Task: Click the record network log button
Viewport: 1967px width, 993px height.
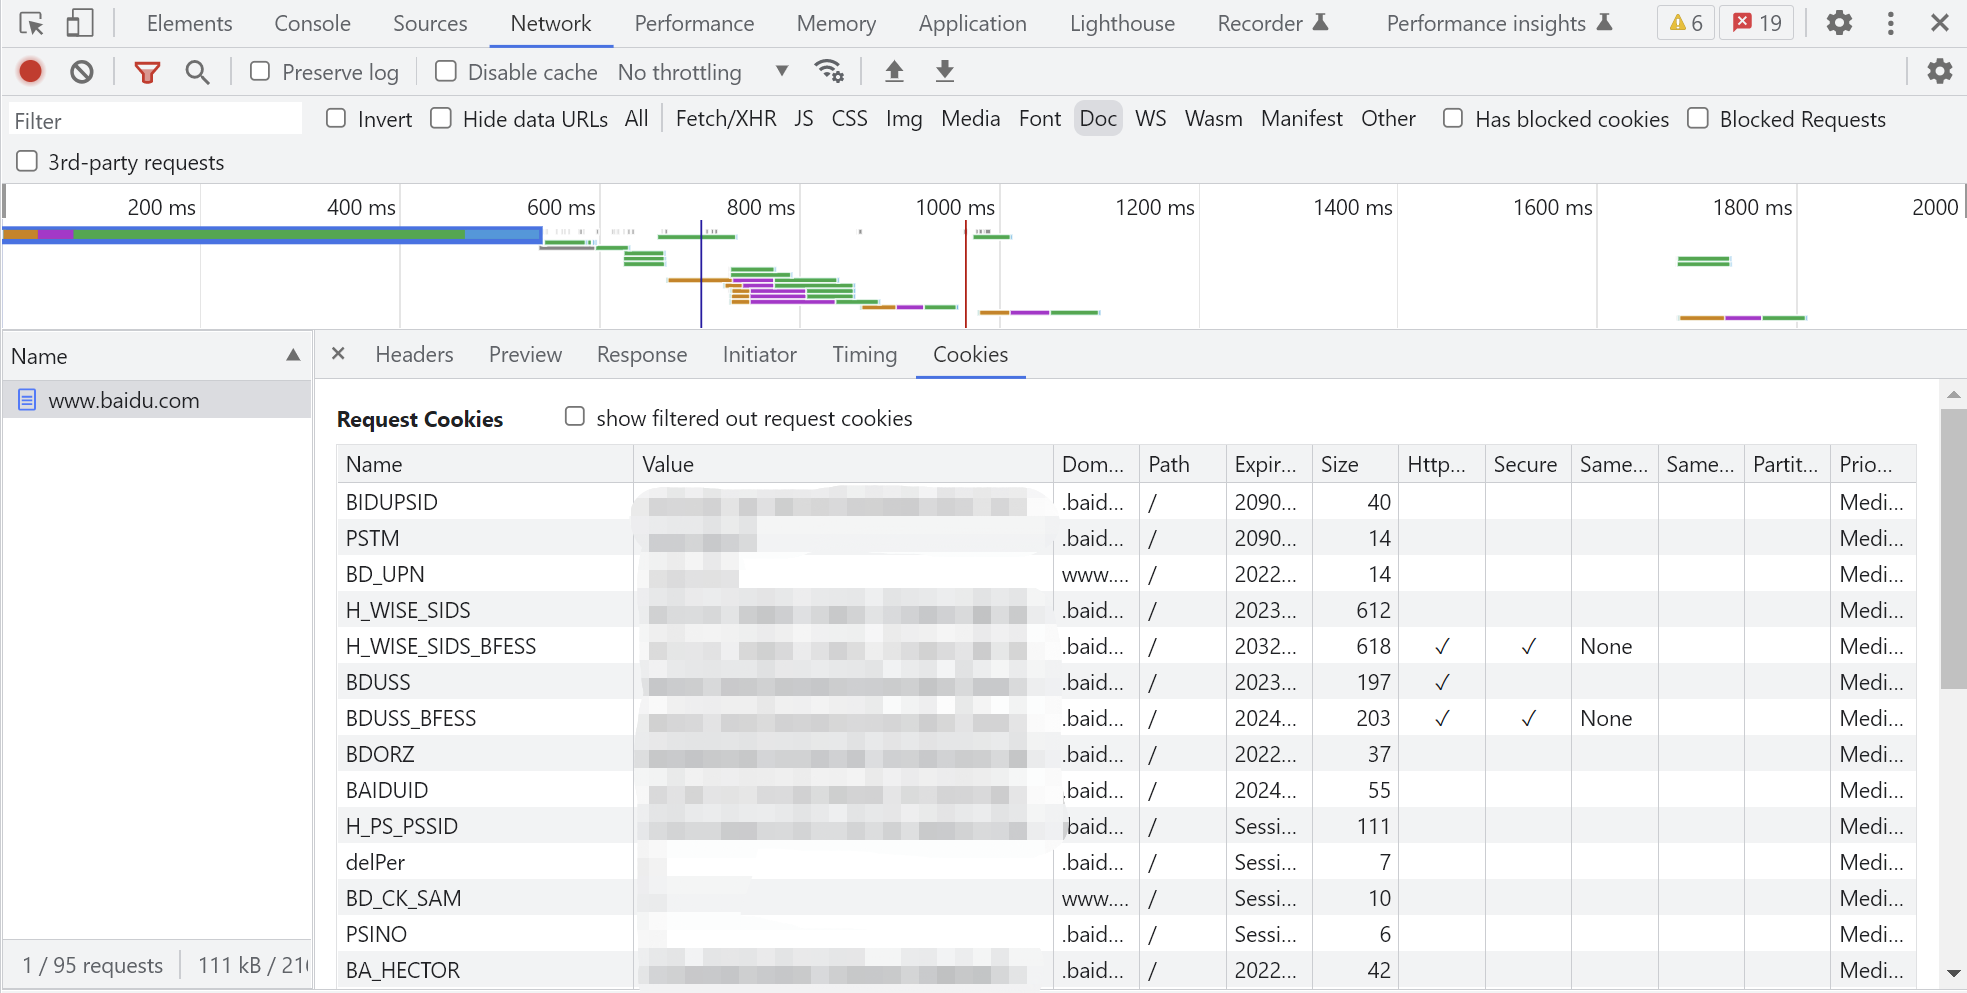Action: (31, 71)
